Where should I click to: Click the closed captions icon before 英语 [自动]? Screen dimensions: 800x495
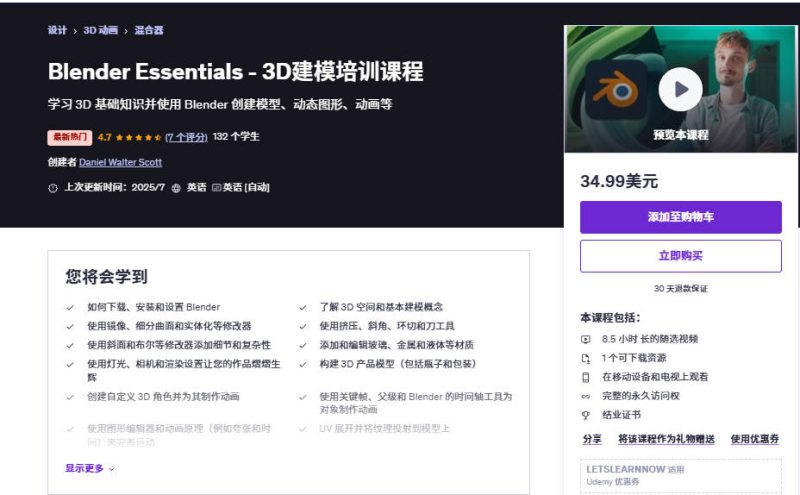click(x=216, y=188)
